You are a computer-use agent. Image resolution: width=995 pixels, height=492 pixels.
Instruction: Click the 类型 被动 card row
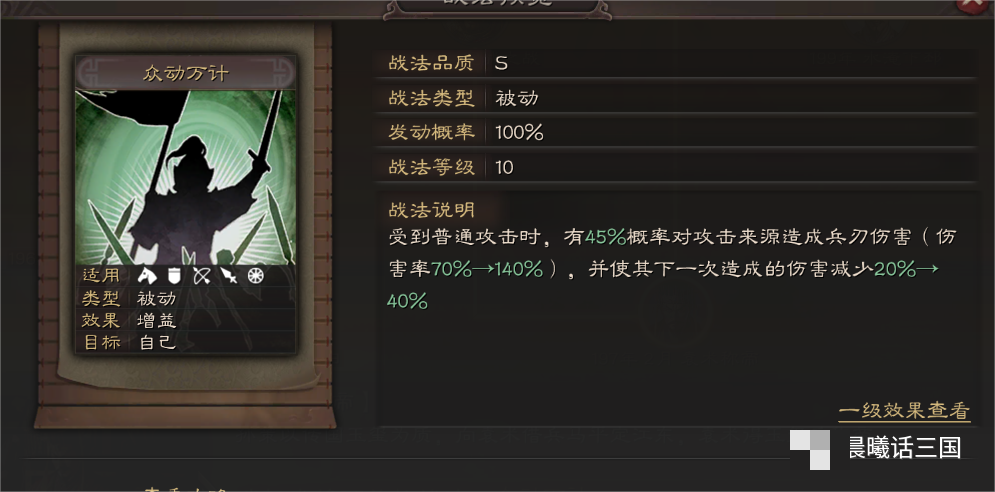tap(186, 298)
